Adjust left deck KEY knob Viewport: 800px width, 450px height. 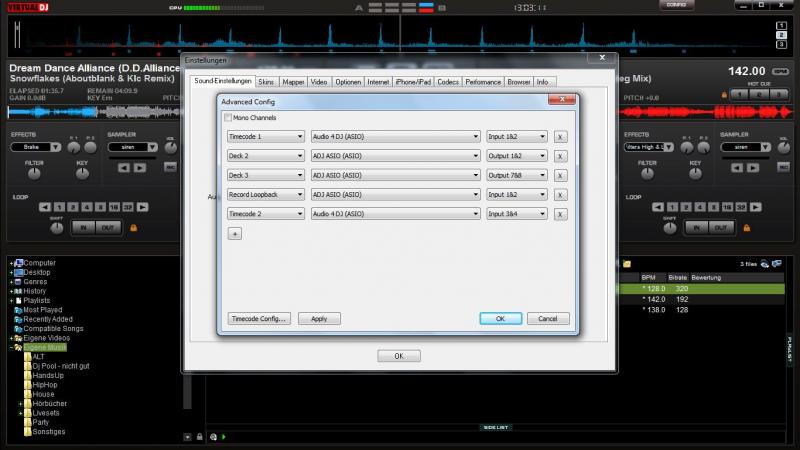pyautogui.click(x=82, y=174)
